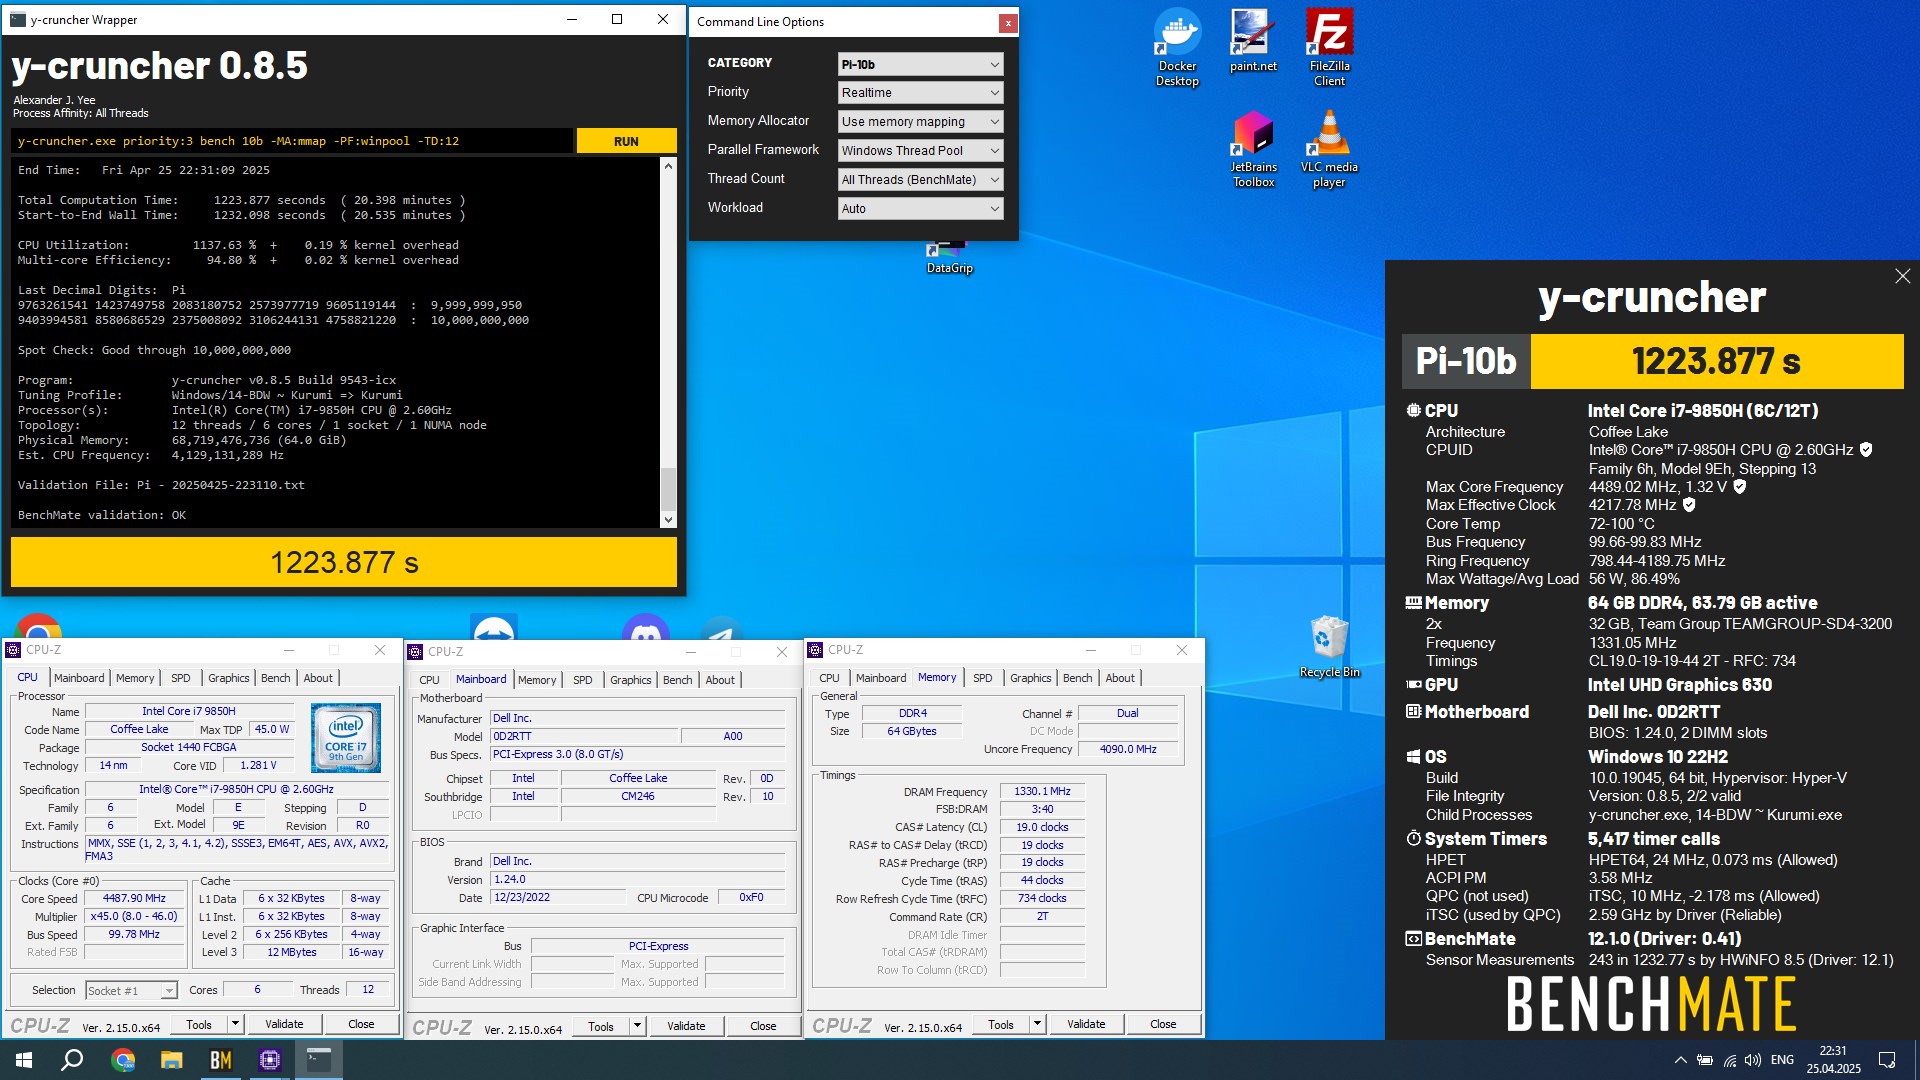
Task: Open the notification center icon
Action: point(1887,1060)
